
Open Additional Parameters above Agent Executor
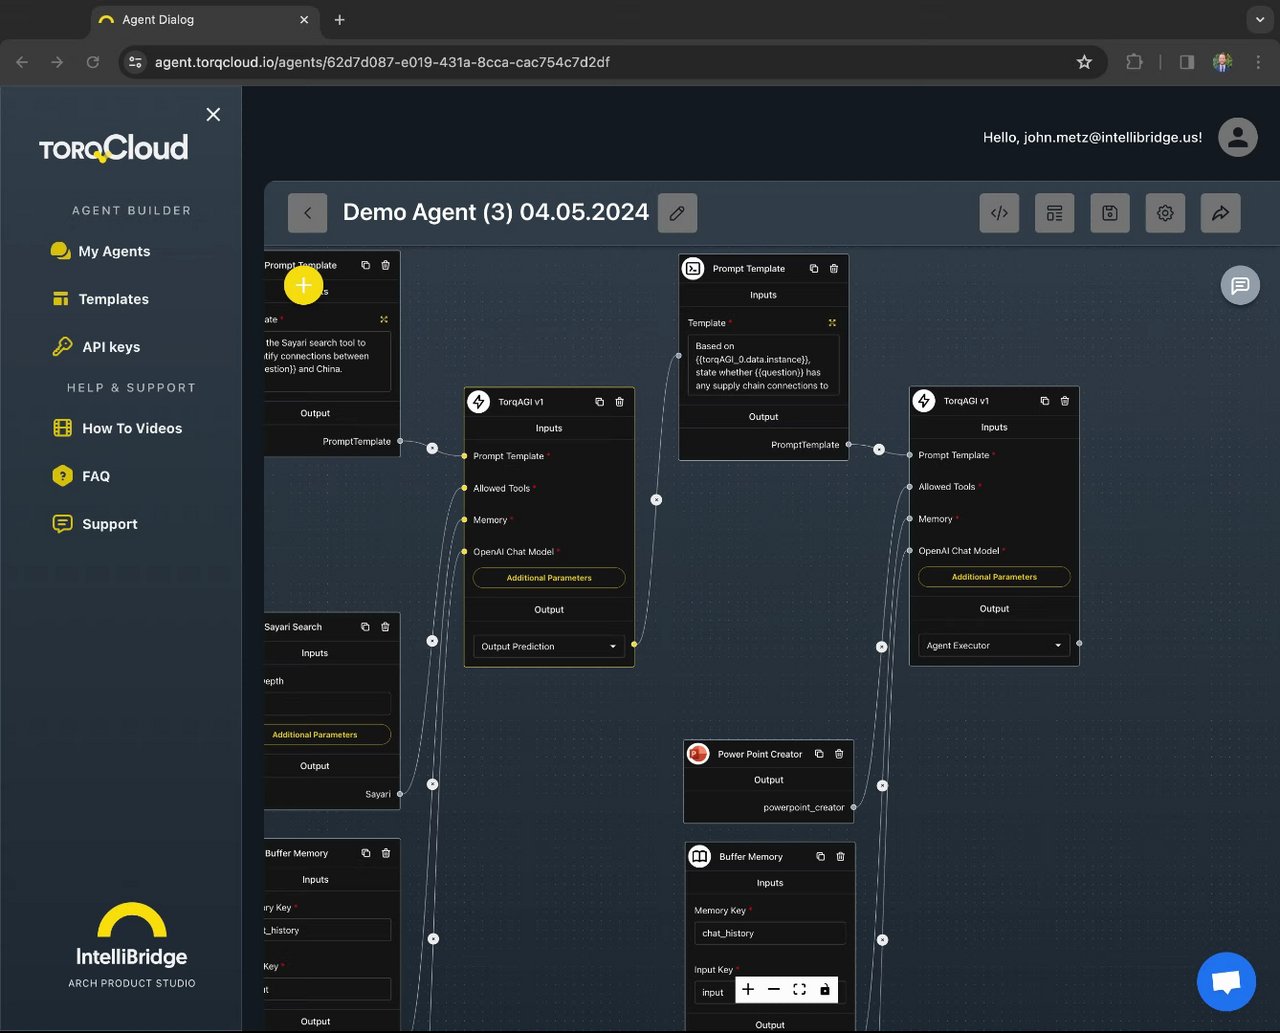tap(994, 577)
